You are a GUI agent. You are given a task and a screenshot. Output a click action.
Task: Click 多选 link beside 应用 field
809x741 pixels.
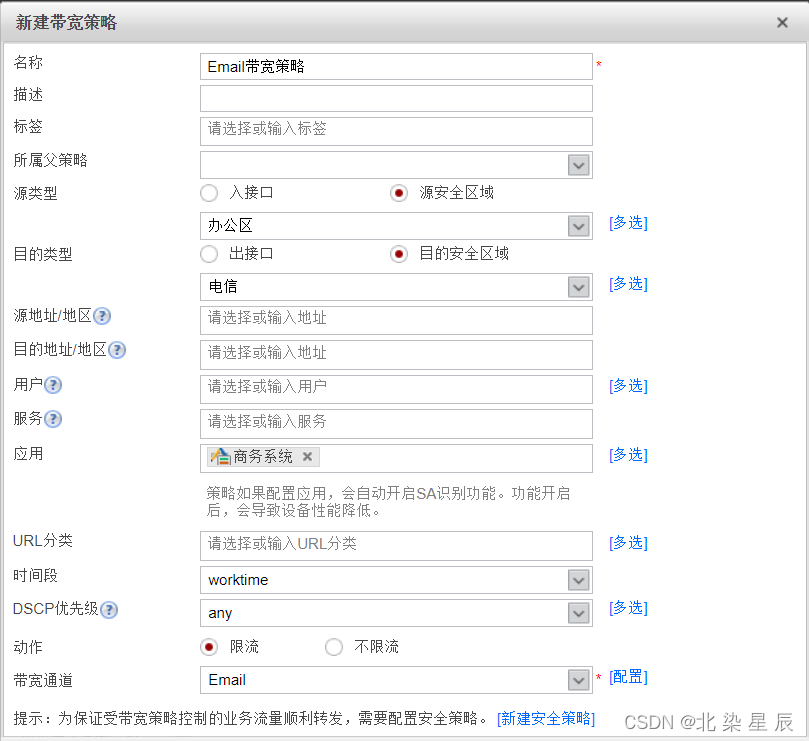click(628, 455)
